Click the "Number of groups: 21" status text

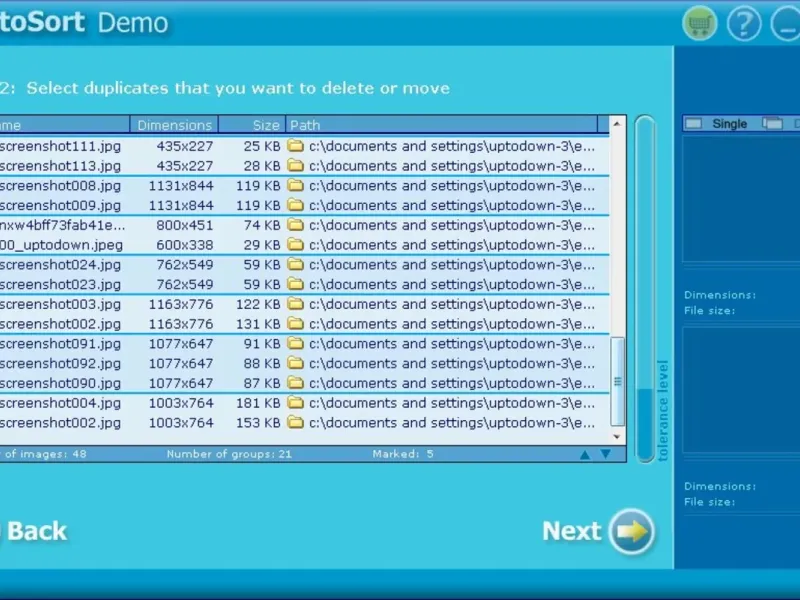(x=229, y=454)
